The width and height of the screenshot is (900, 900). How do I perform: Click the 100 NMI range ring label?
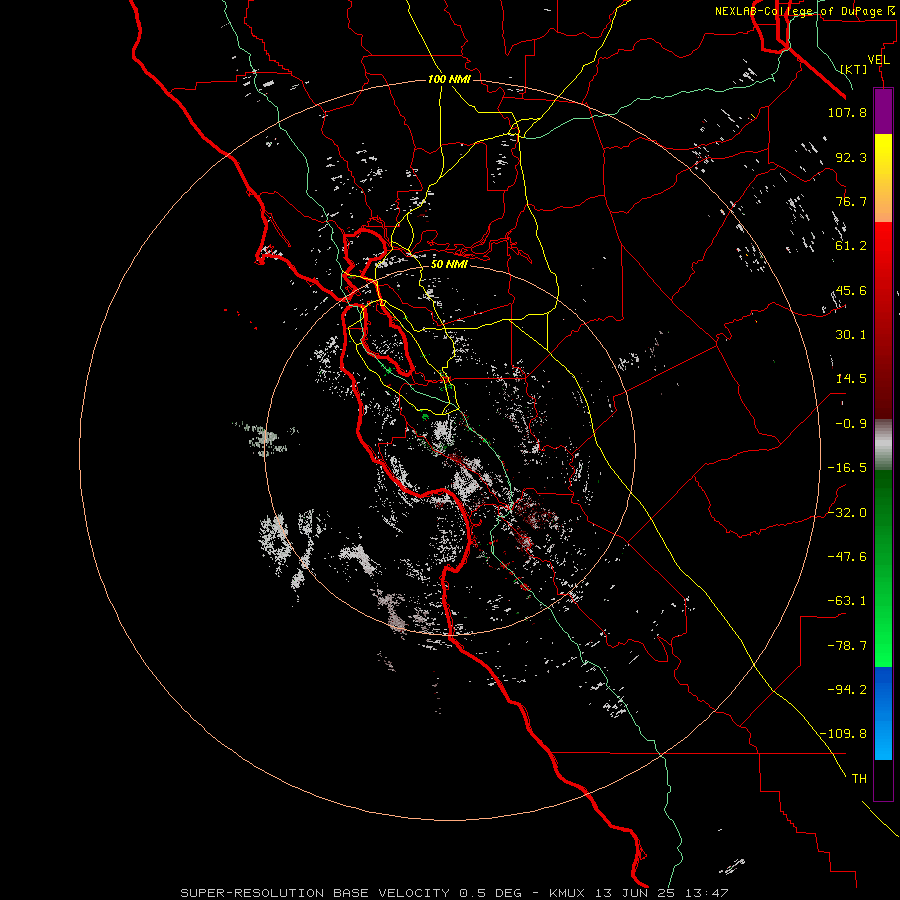point(449,79)
